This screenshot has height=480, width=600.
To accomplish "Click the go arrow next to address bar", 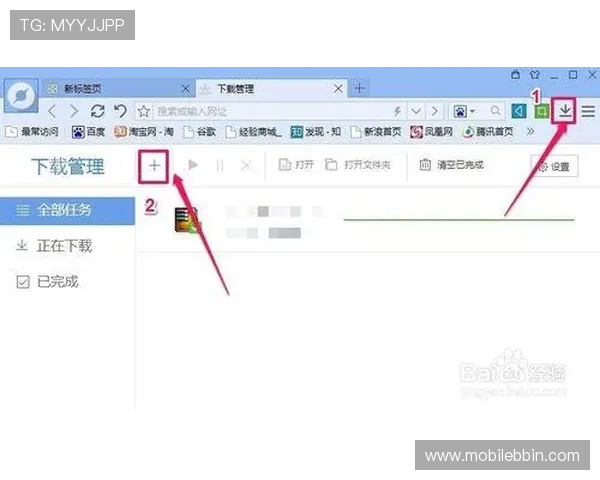I will (x=434, y=111).
